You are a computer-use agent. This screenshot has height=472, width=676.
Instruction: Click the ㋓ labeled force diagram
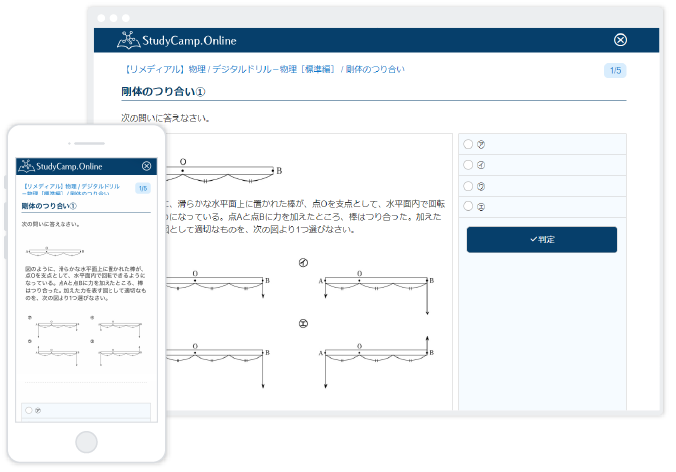click(x=375, y=362)
